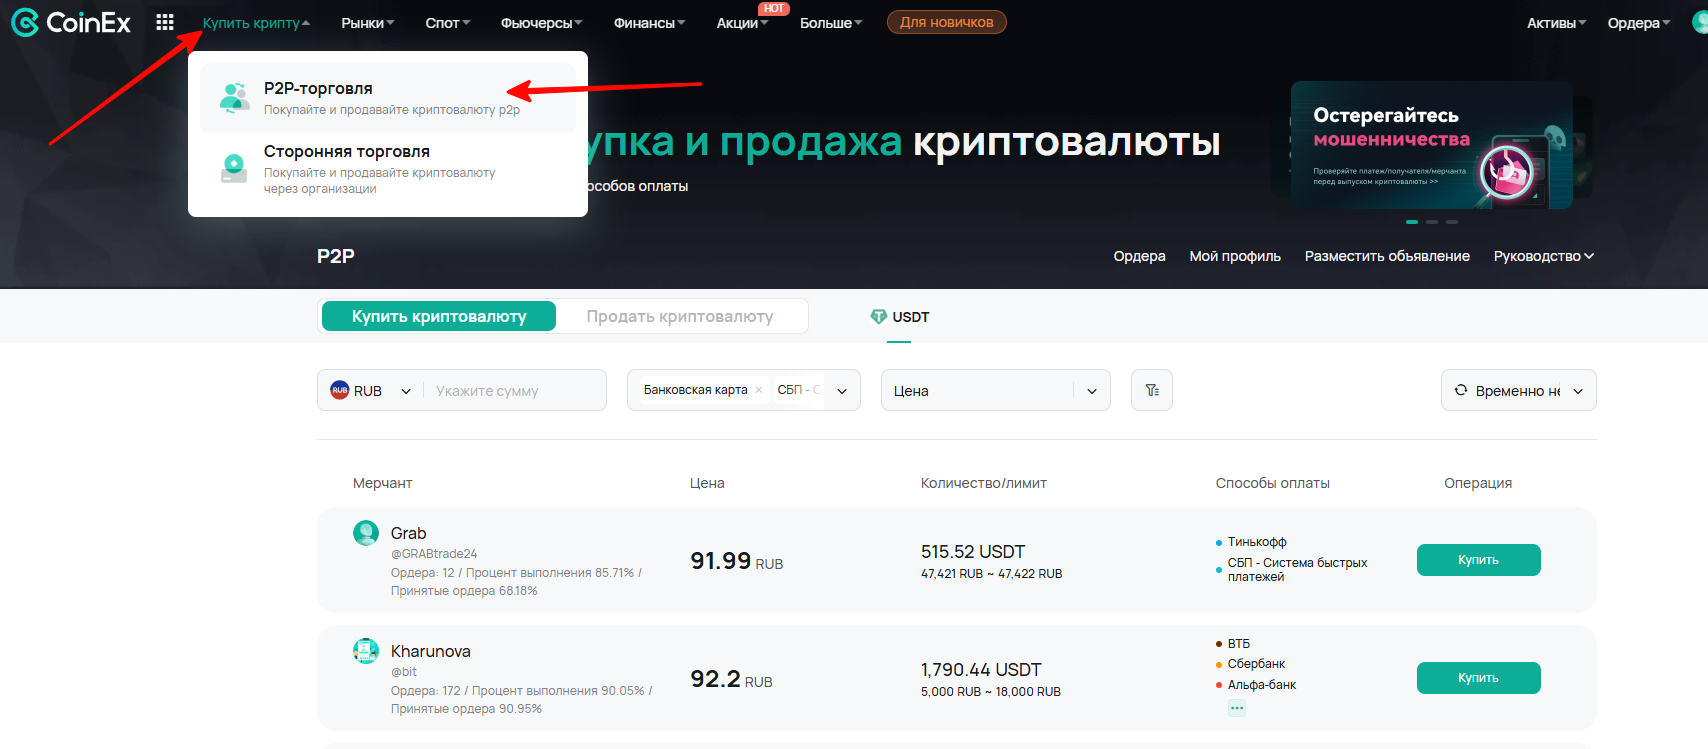Screen dimensions: 1708x749
Task: Click the third-party trading icon
Action: [234, 168]
